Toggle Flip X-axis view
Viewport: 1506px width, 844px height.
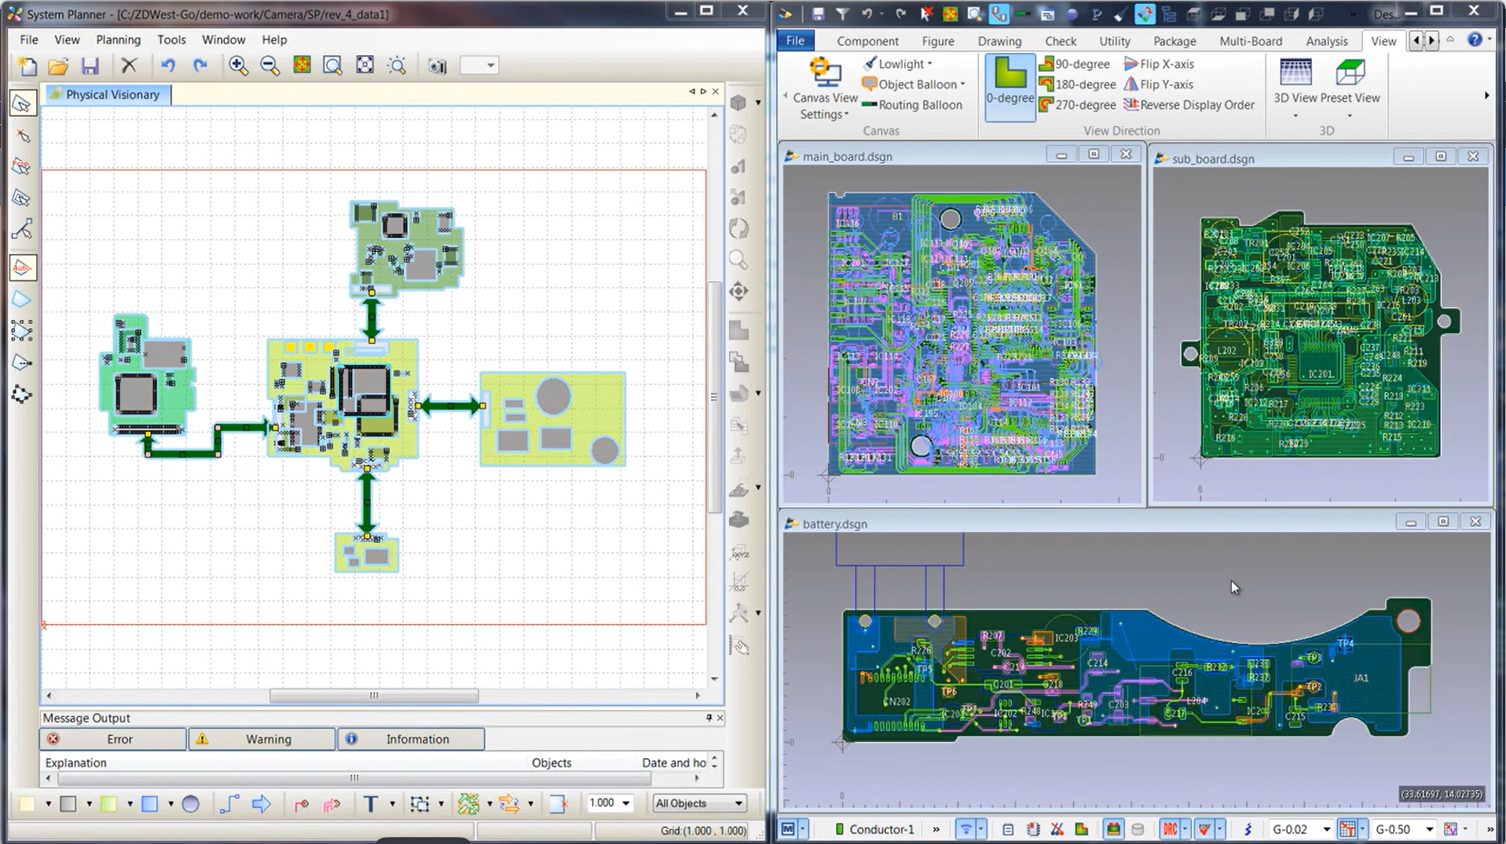(1159, 64)
